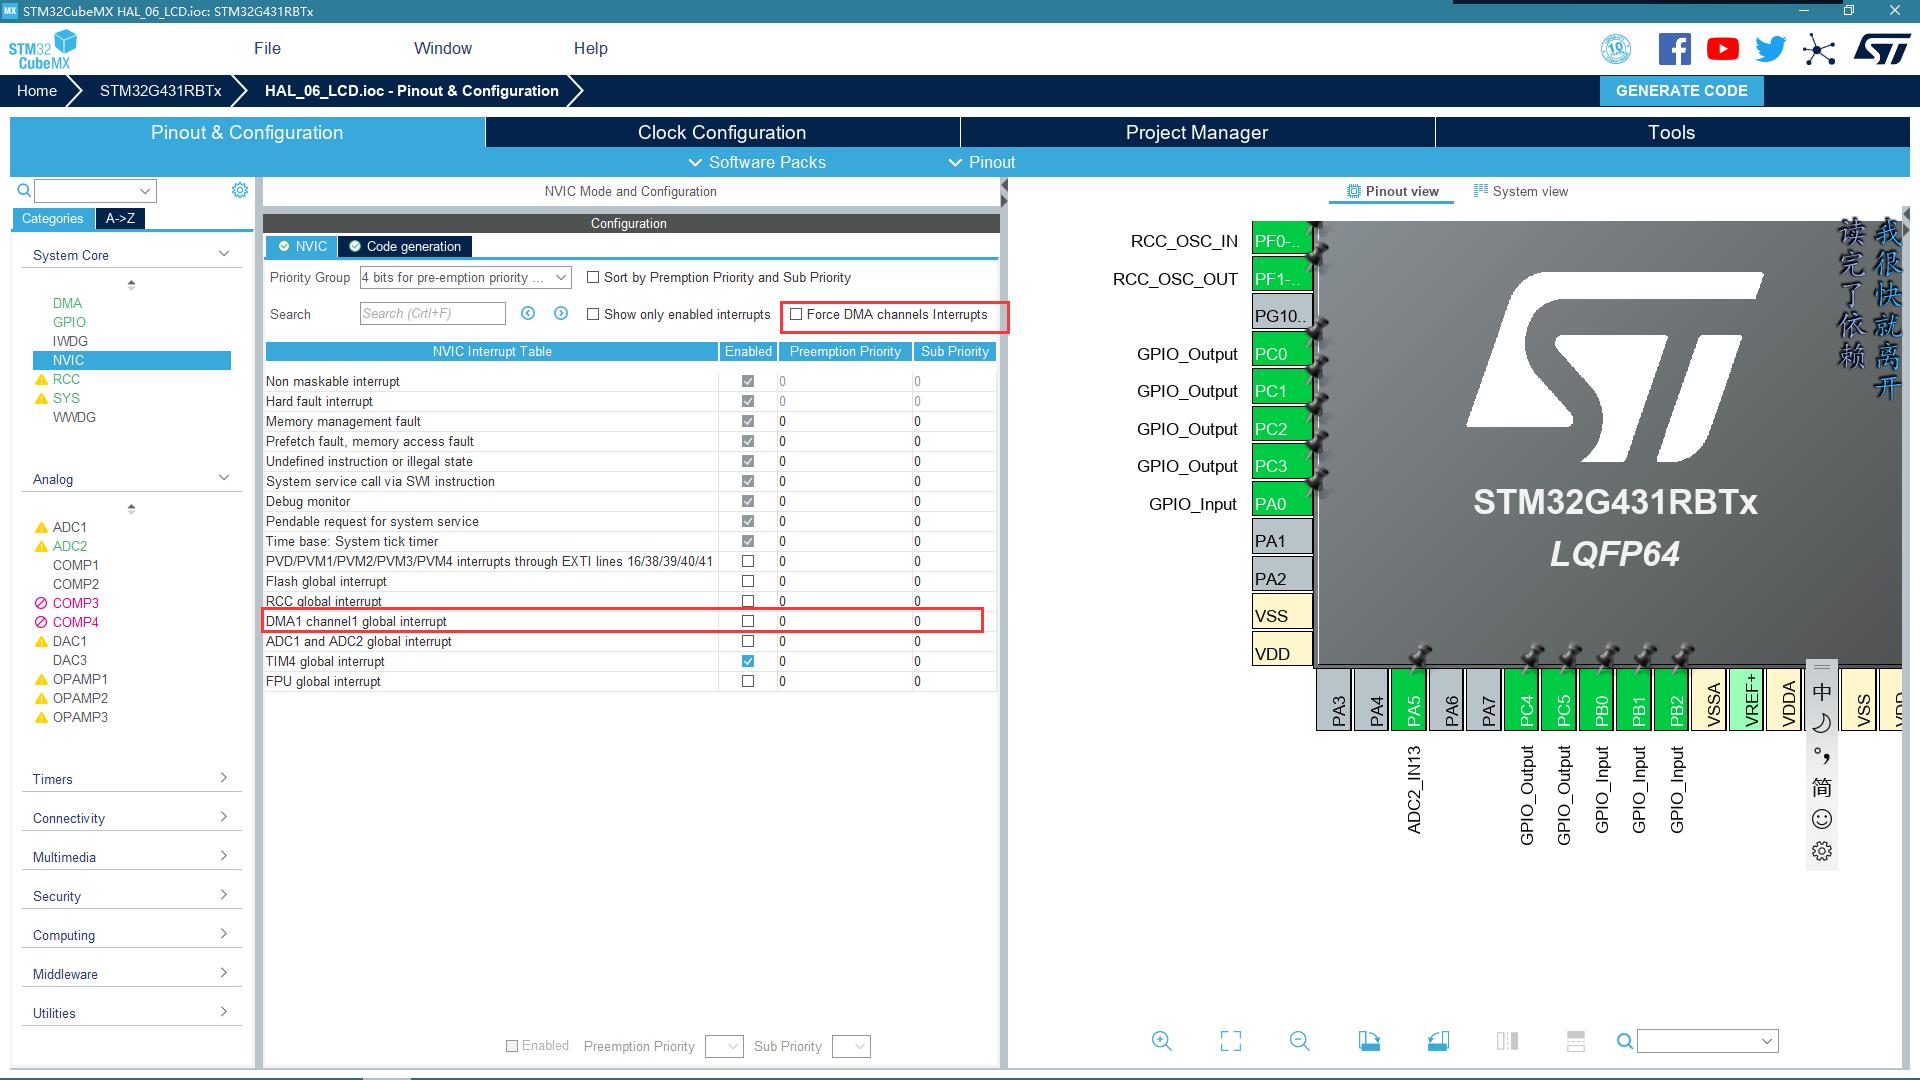Screen dimensions: 1920x1080
Task: Open the Facebook icon link
Action: 1674,49
